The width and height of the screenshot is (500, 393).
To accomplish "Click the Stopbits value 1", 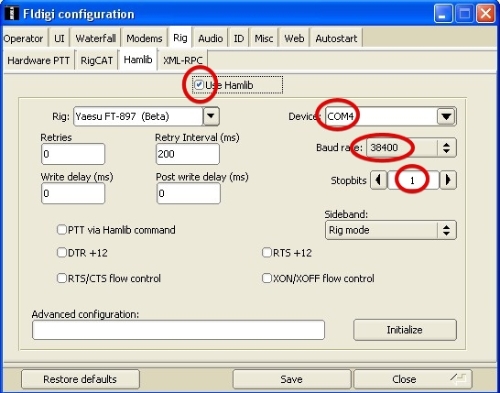I will 413,180.
